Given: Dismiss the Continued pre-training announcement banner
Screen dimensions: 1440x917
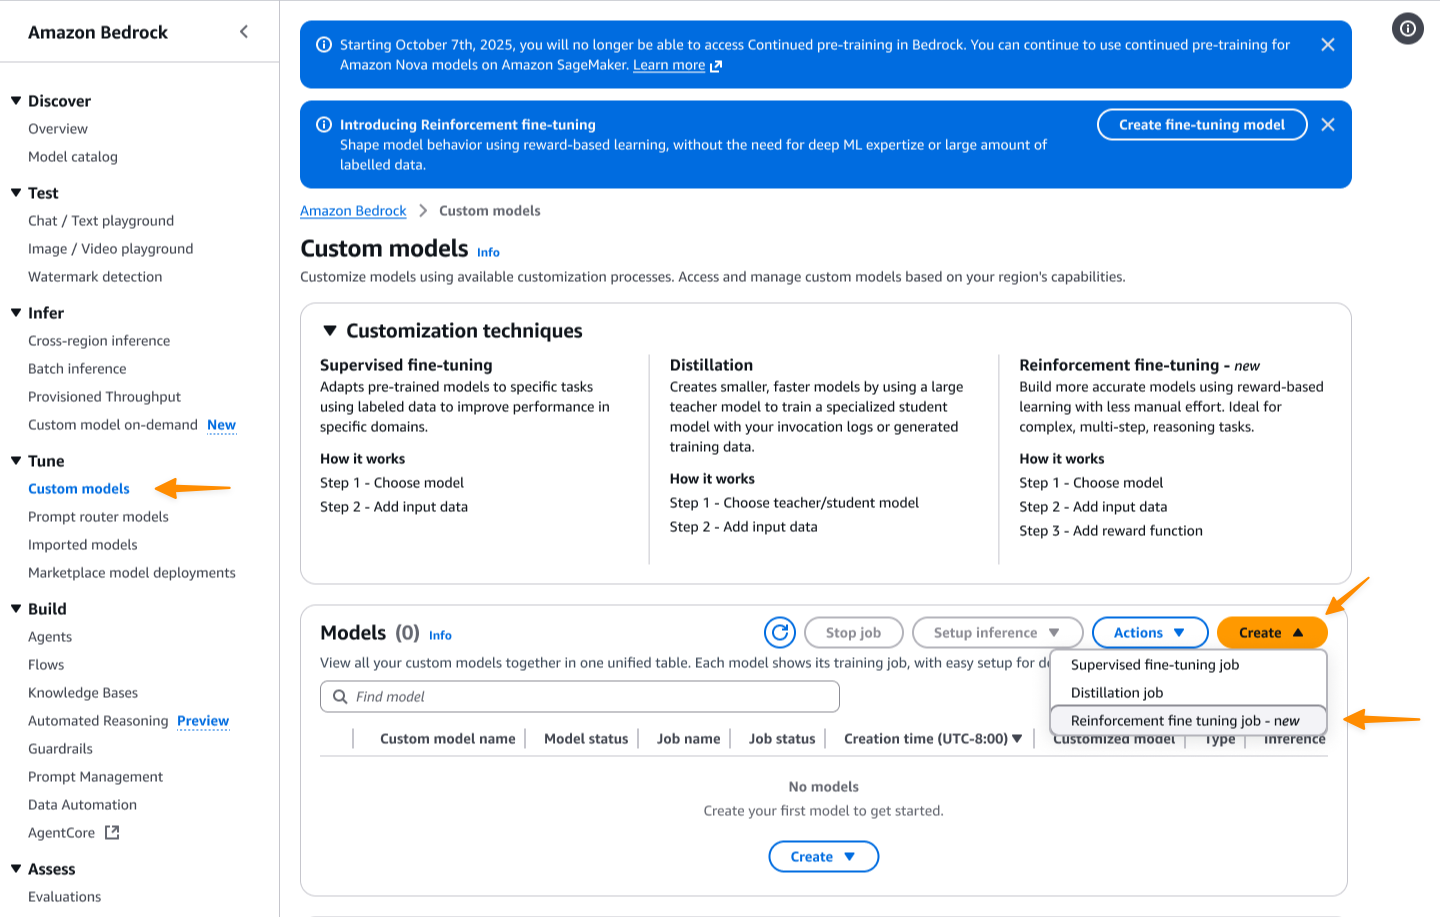Looking at the screenshot, I should [1328, 44].
